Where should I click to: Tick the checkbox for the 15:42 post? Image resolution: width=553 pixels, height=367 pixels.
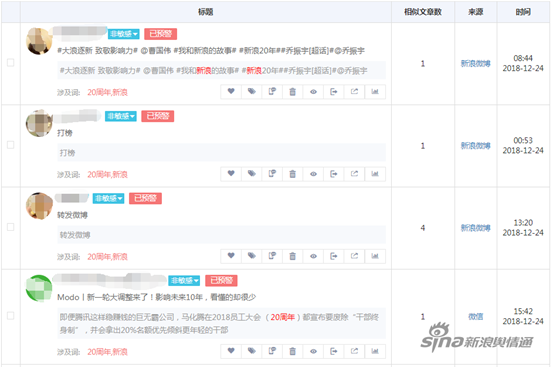point(11,316)
